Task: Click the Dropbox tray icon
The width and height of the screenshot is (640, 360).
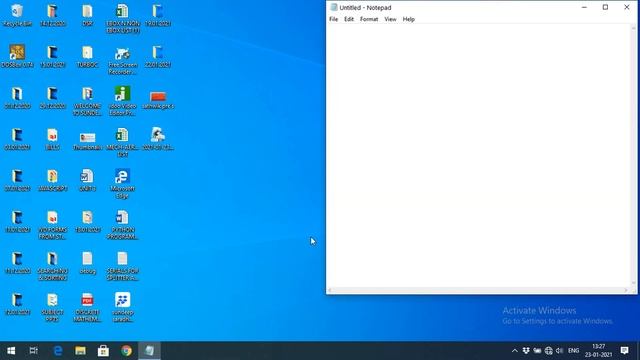Action: point(526,351)
